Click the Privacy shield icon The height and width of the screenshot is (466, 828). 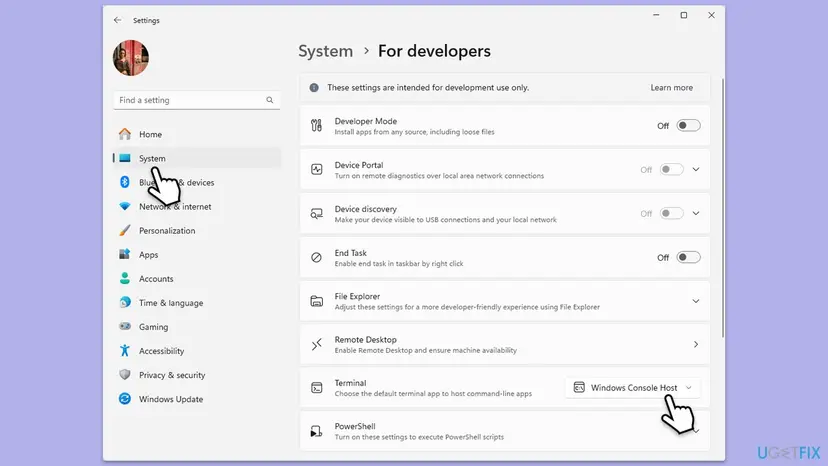125,375
